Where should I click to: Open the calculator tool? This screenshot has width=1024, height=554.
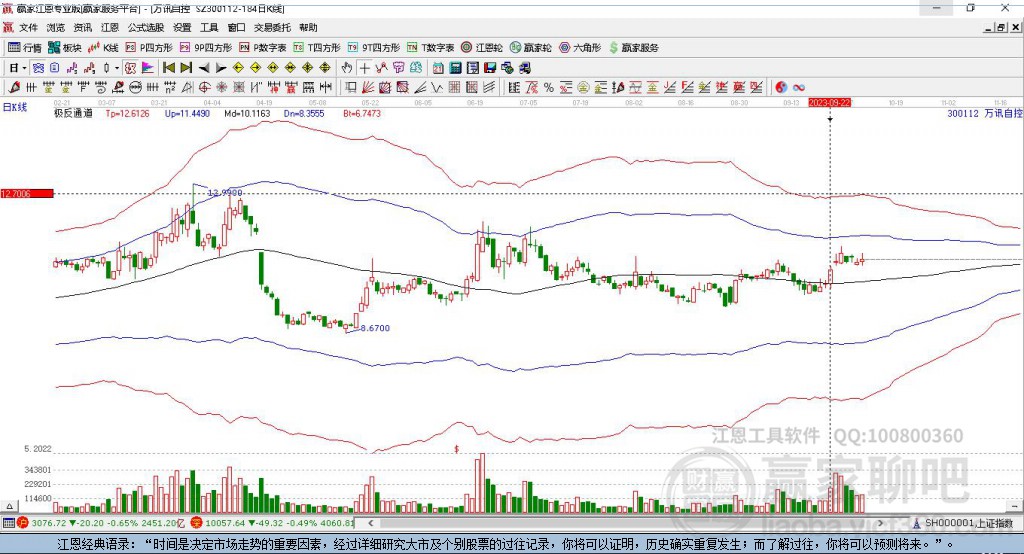click(455, 68)
